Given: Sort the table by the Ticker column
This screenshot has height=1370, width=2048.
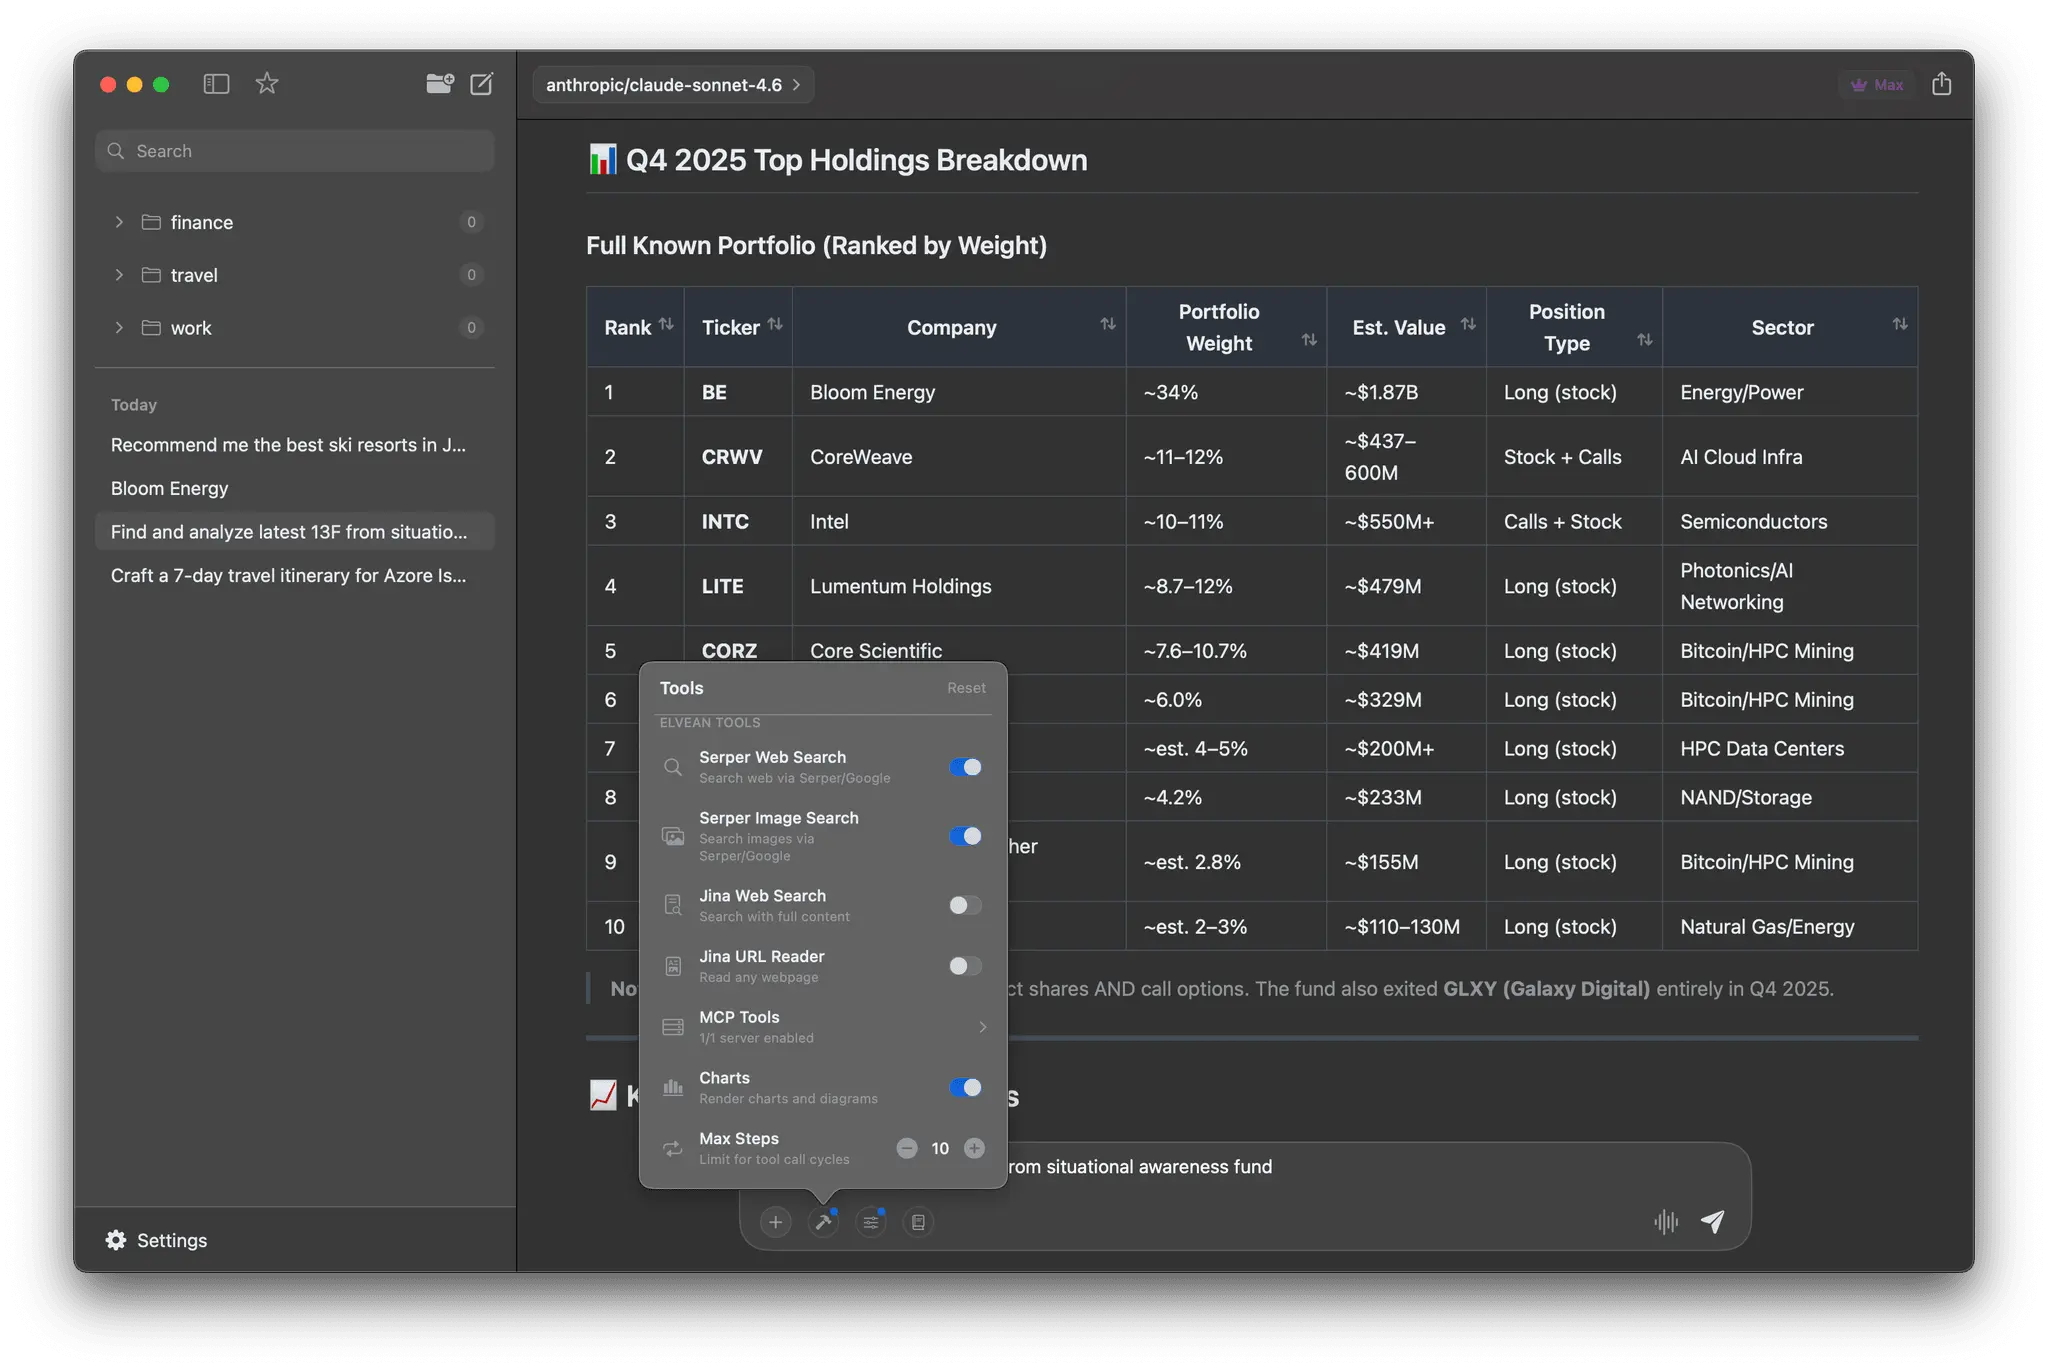Looking at the screenshot, I should [x=775, y=324].
